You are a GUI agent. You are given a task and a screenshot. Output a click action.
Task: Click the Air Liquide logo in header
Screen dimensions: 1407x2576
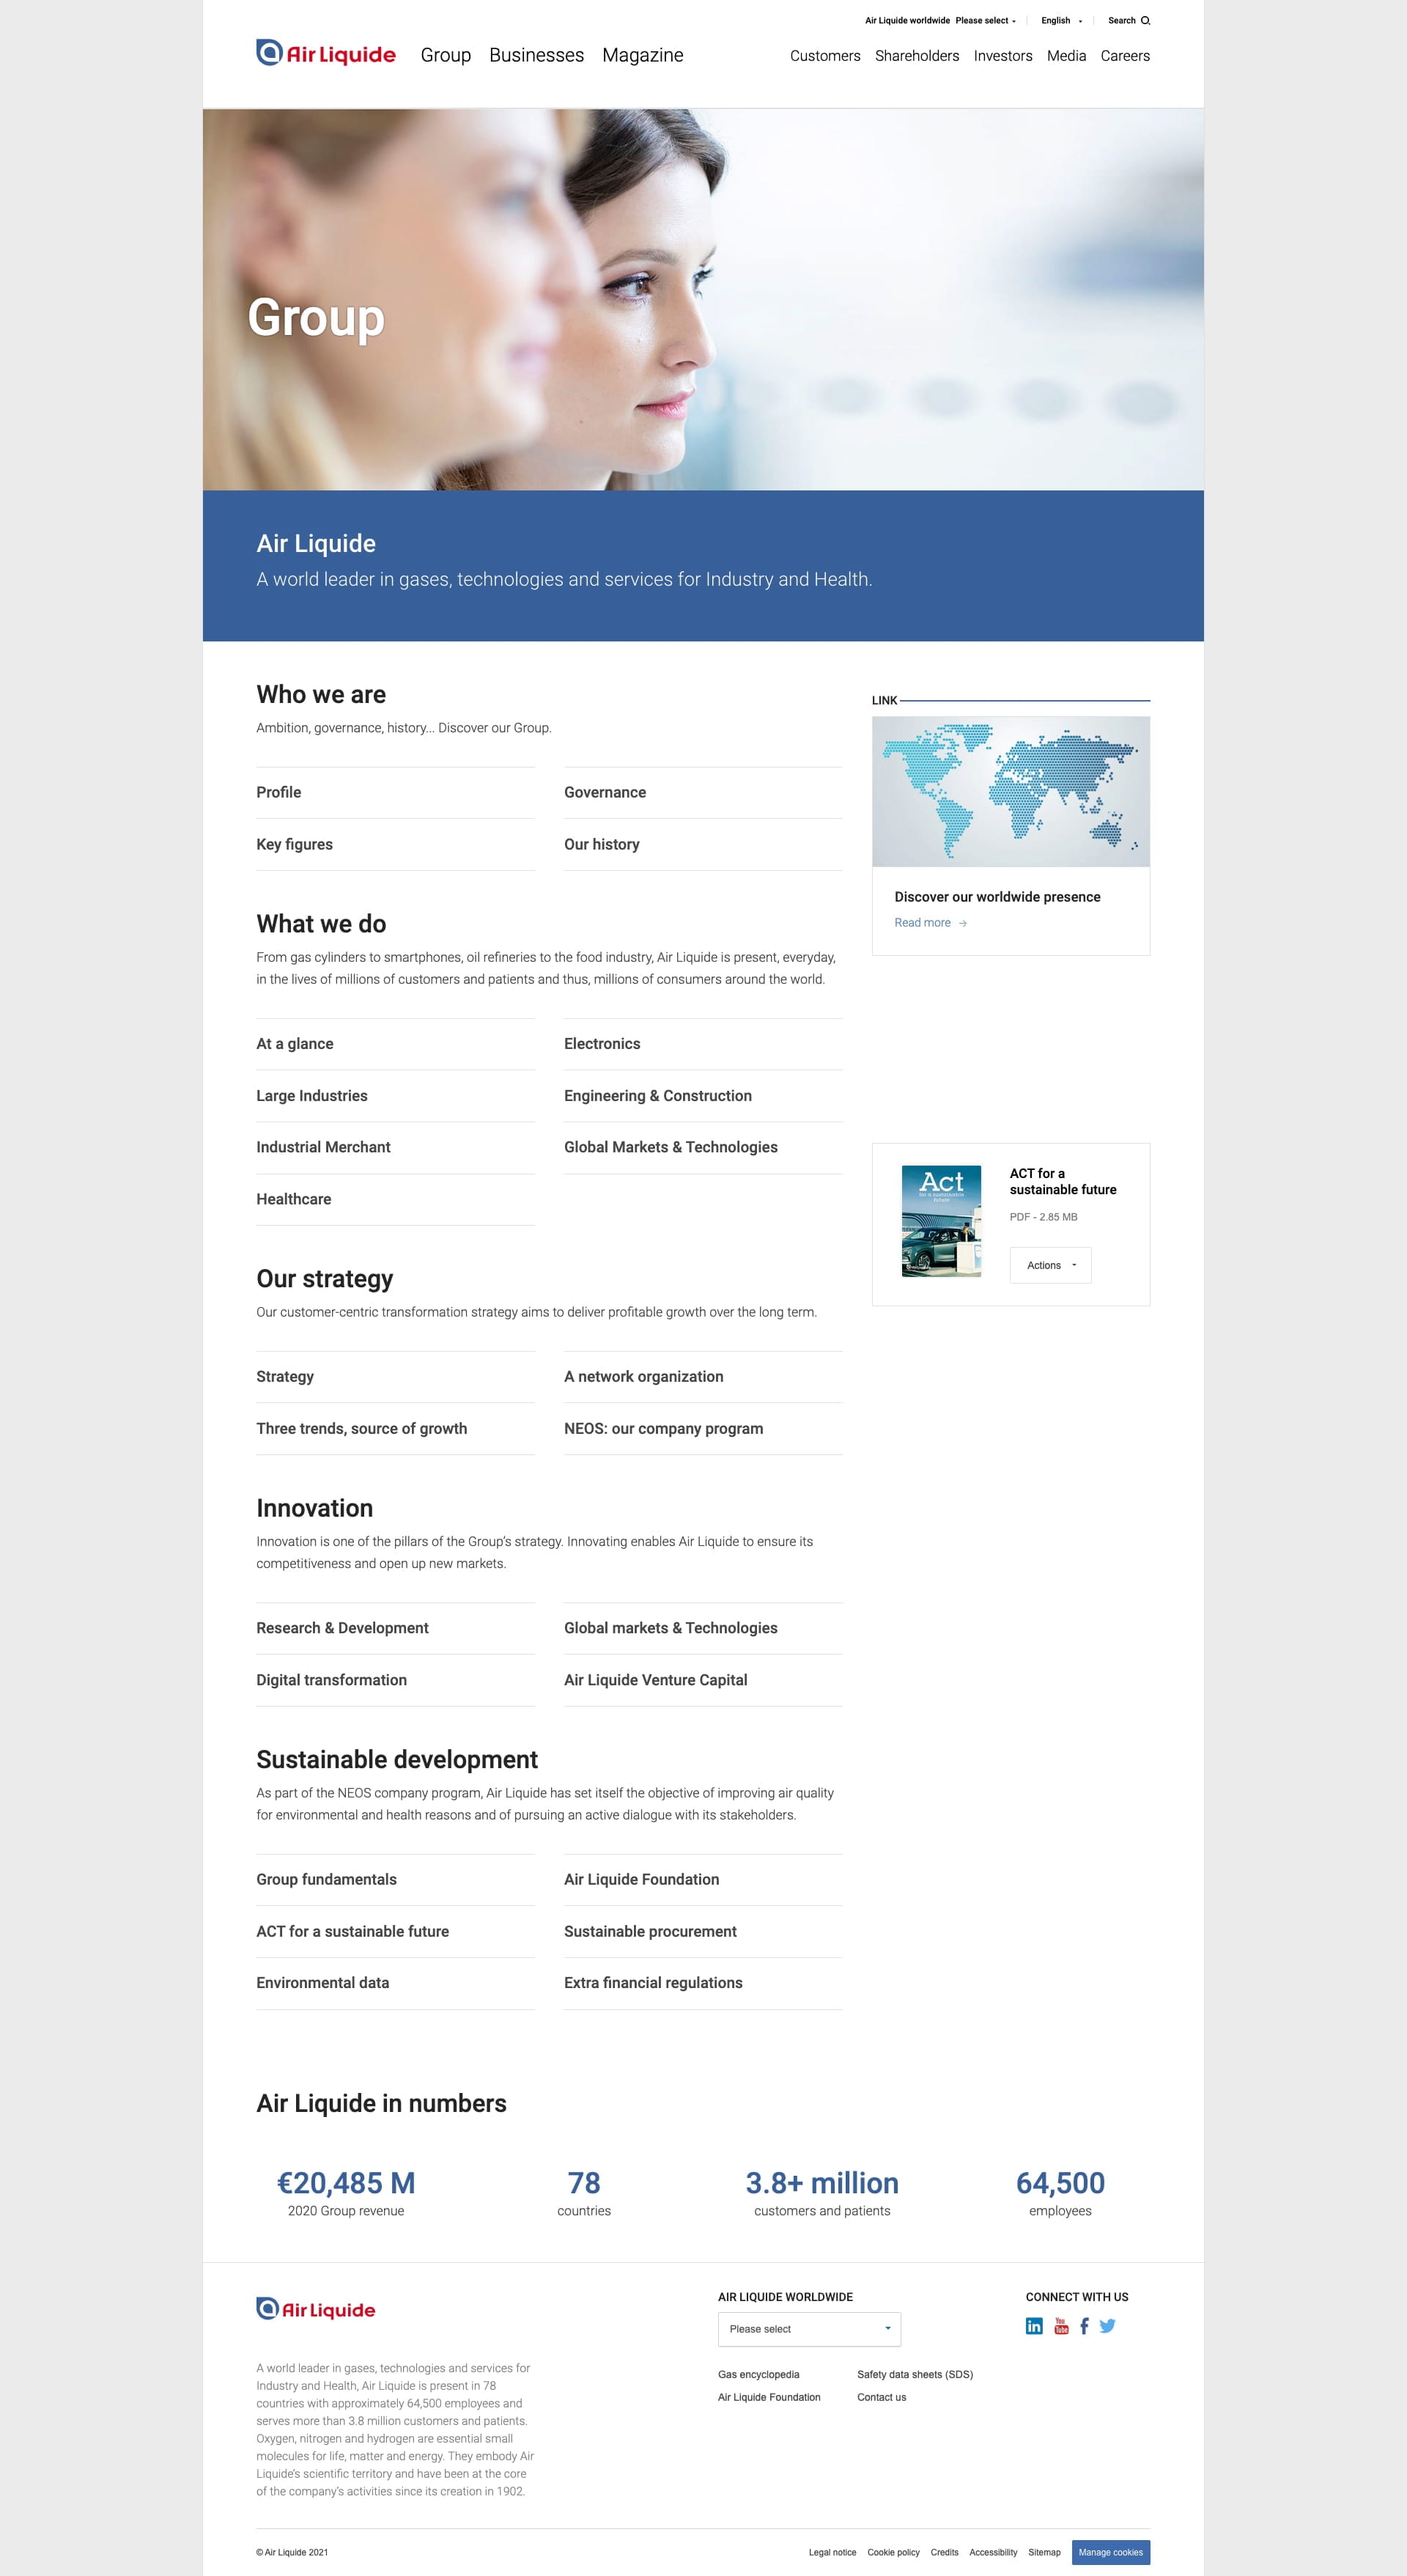tap(326, 53)
